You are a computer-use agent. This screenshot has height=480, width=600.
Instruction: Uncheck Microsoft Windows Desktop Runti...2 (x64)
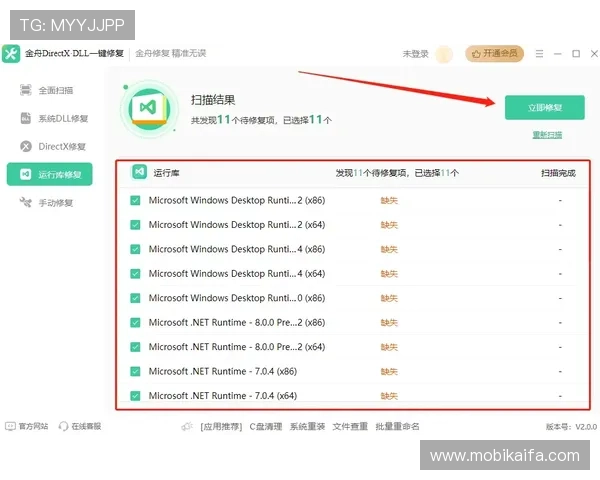pos(135,225)
